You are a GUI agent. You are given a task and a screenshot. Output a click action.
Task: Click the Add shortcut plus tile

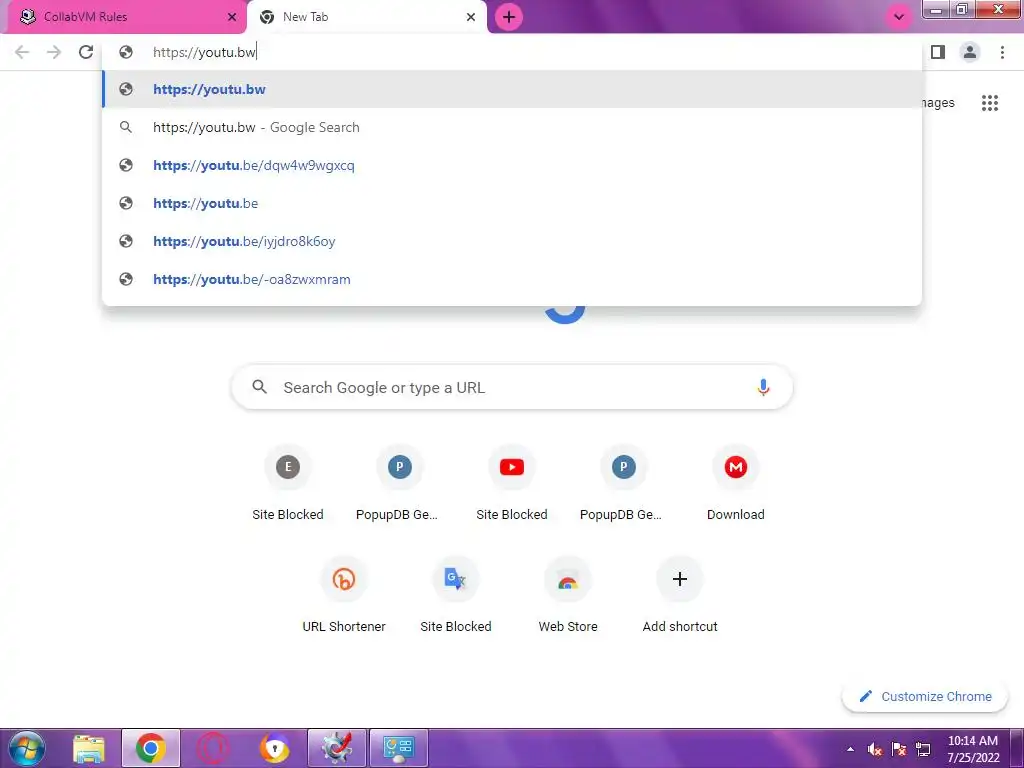(x=680, y=594)
